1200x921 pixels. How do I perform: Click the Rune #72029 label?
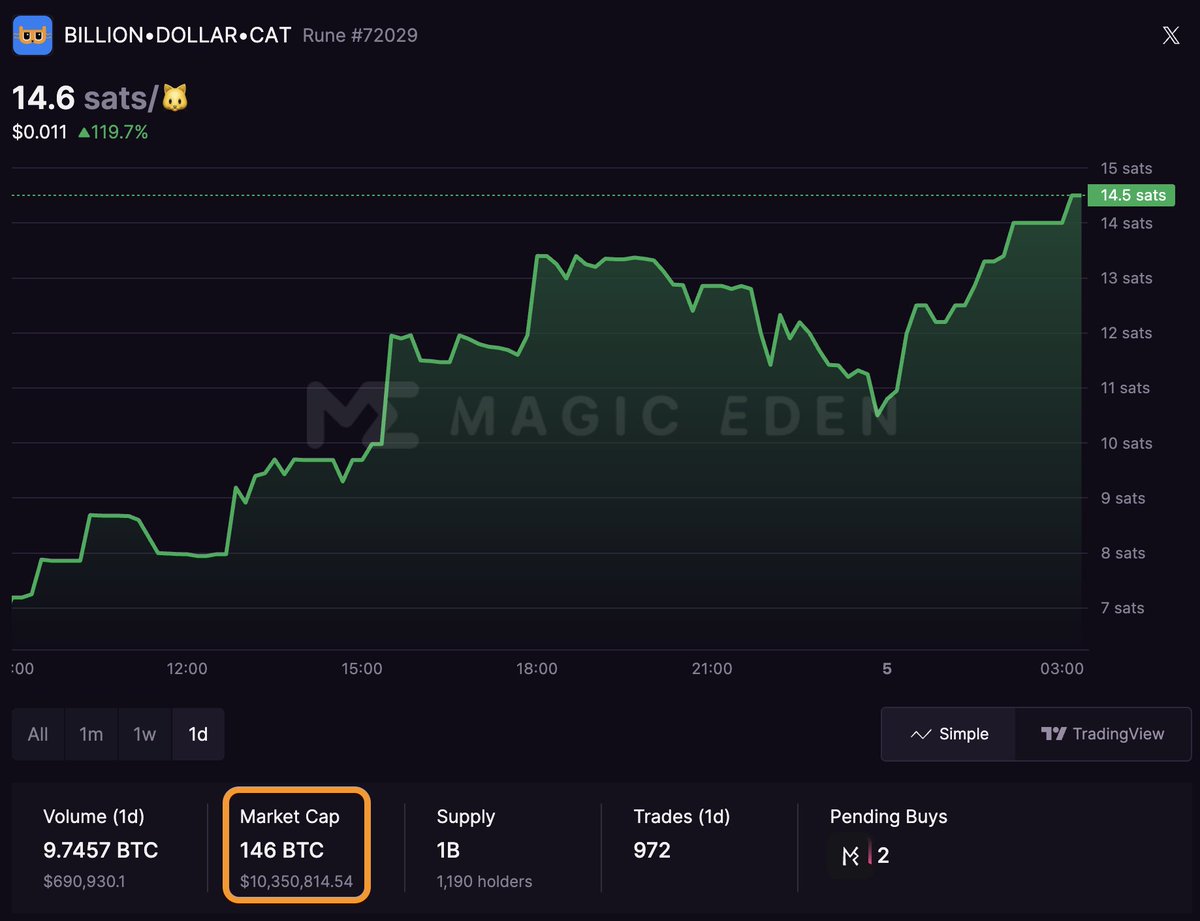360,35
